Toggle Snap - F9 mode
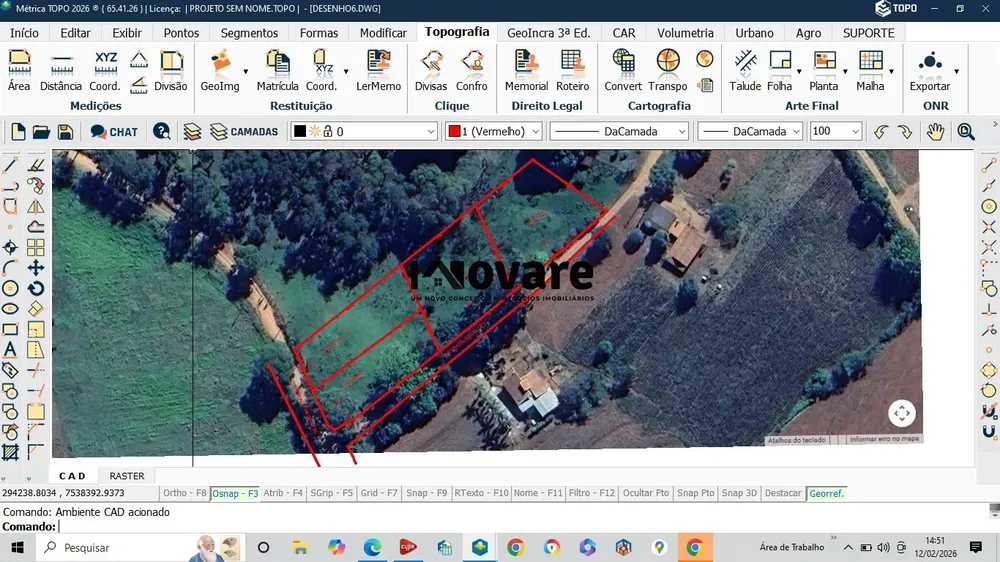This screenshot has height=562, width=1000. (x=427, y=493)
